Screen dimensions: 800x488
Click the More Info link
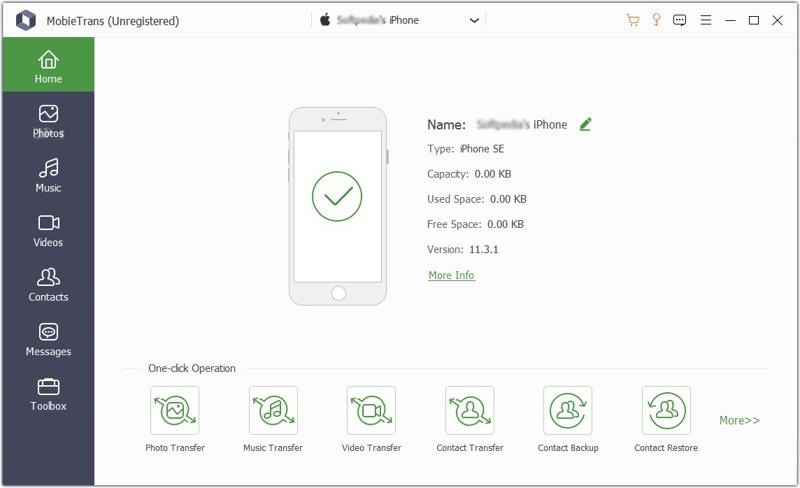point(451,275)
